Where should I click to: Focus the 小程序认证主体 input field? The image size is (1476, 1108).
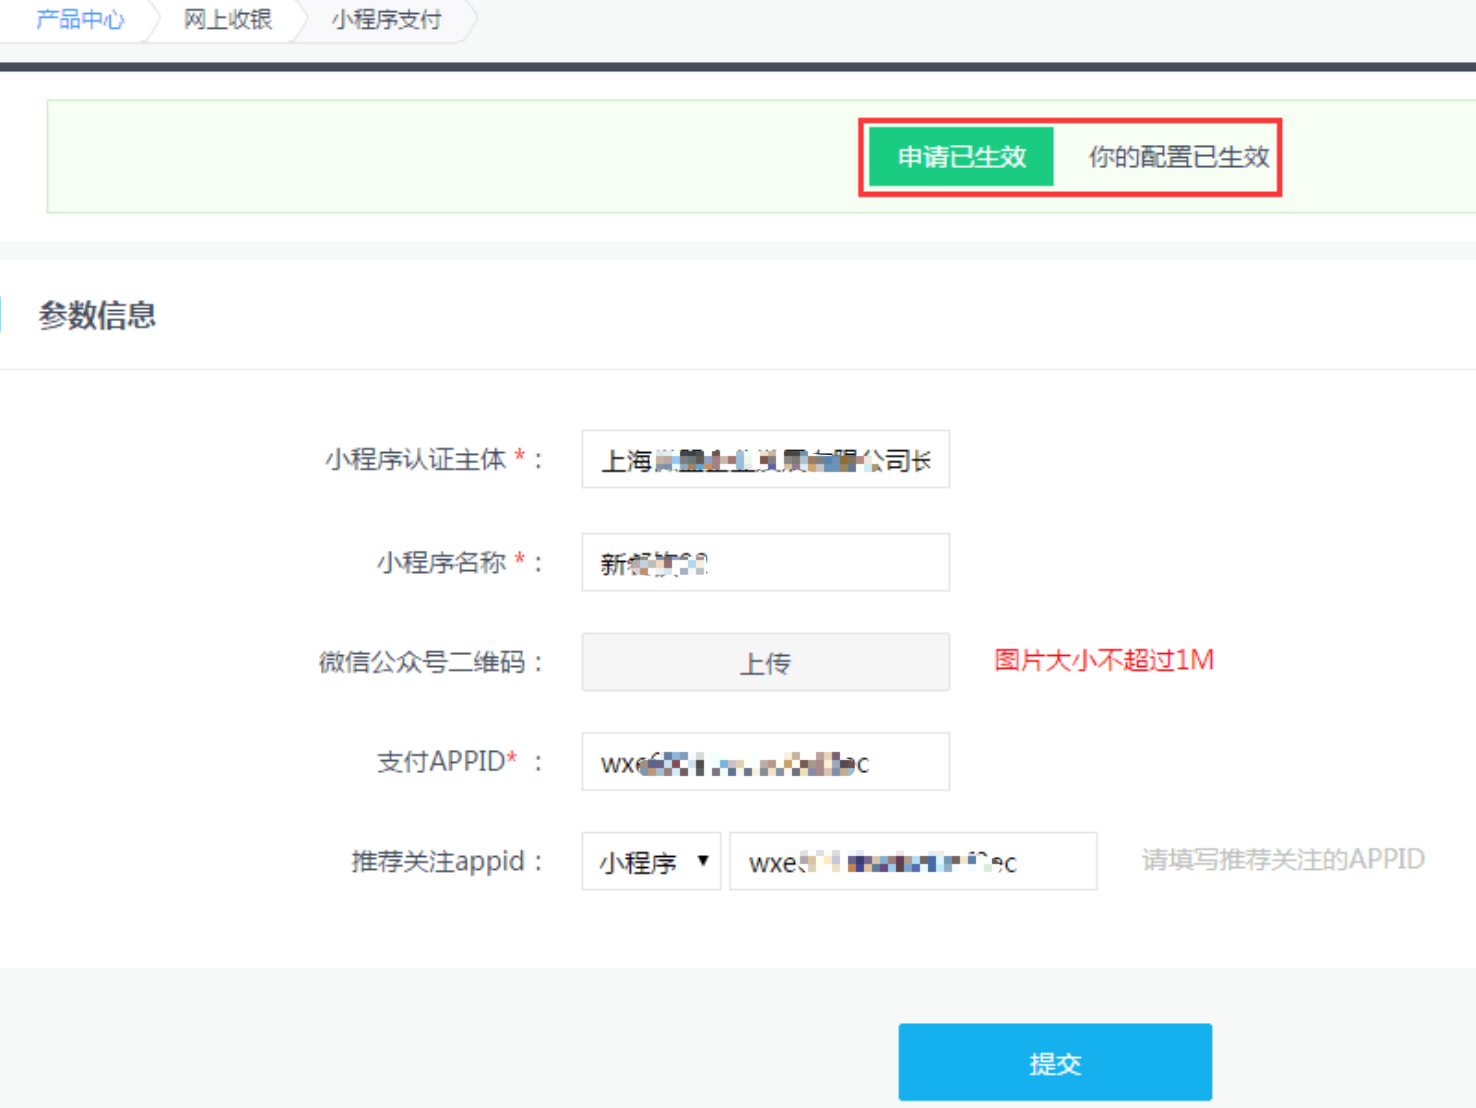(765, 460)
